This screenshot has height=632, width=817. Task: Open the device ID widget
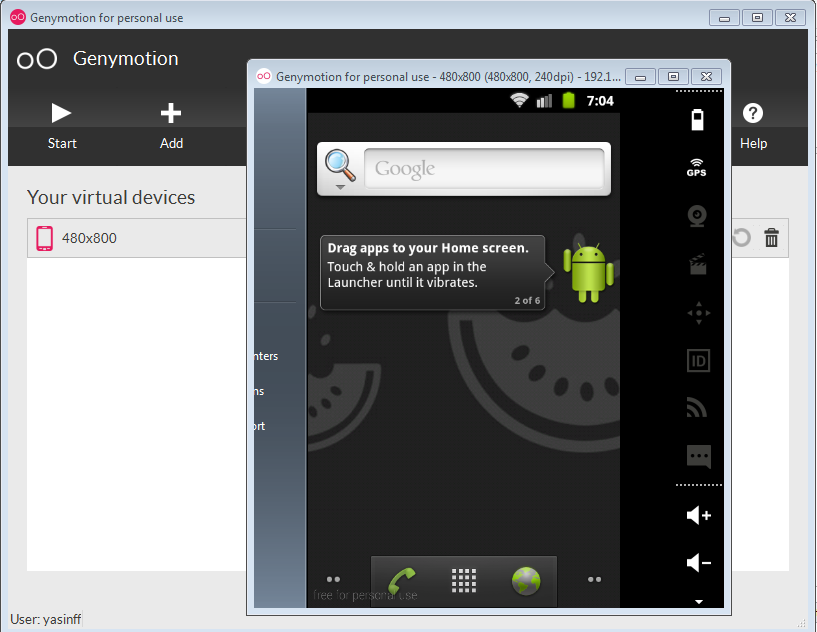click(x=698, y=361)
